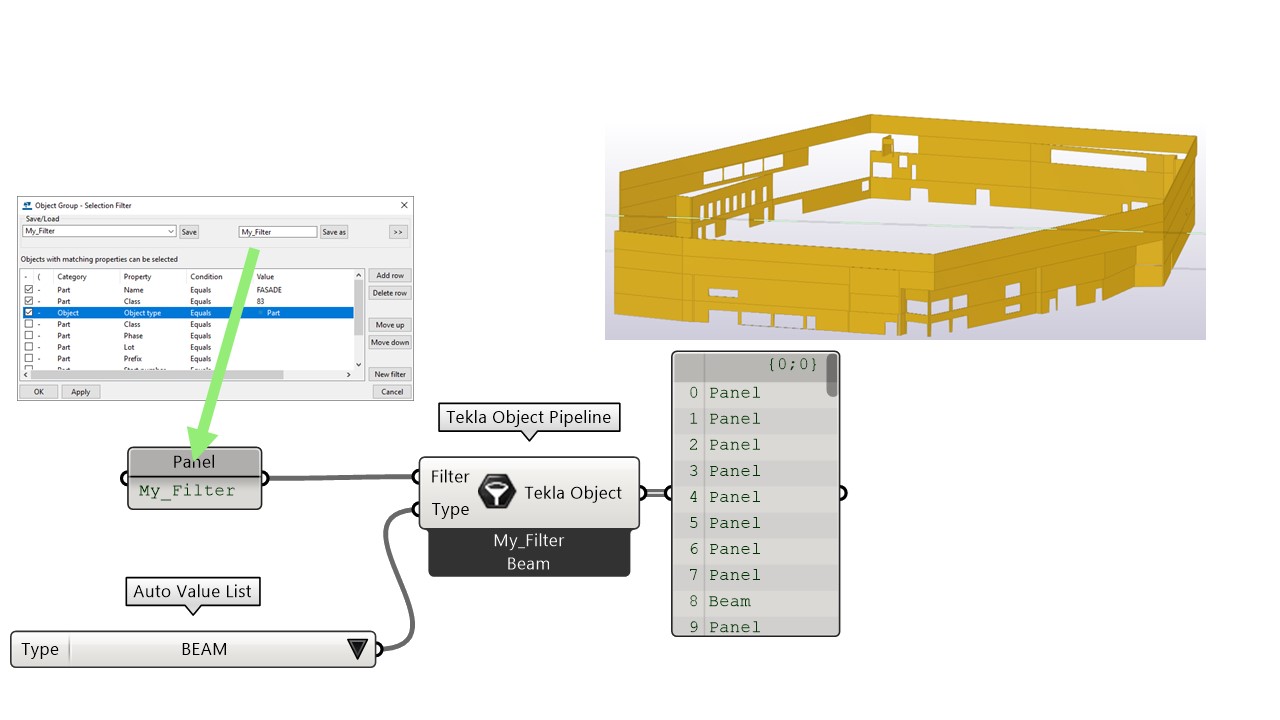Click the Beam entry at index 8
Screen dimensions: 1280x720
pyautogui.click(x=730, y=601)
